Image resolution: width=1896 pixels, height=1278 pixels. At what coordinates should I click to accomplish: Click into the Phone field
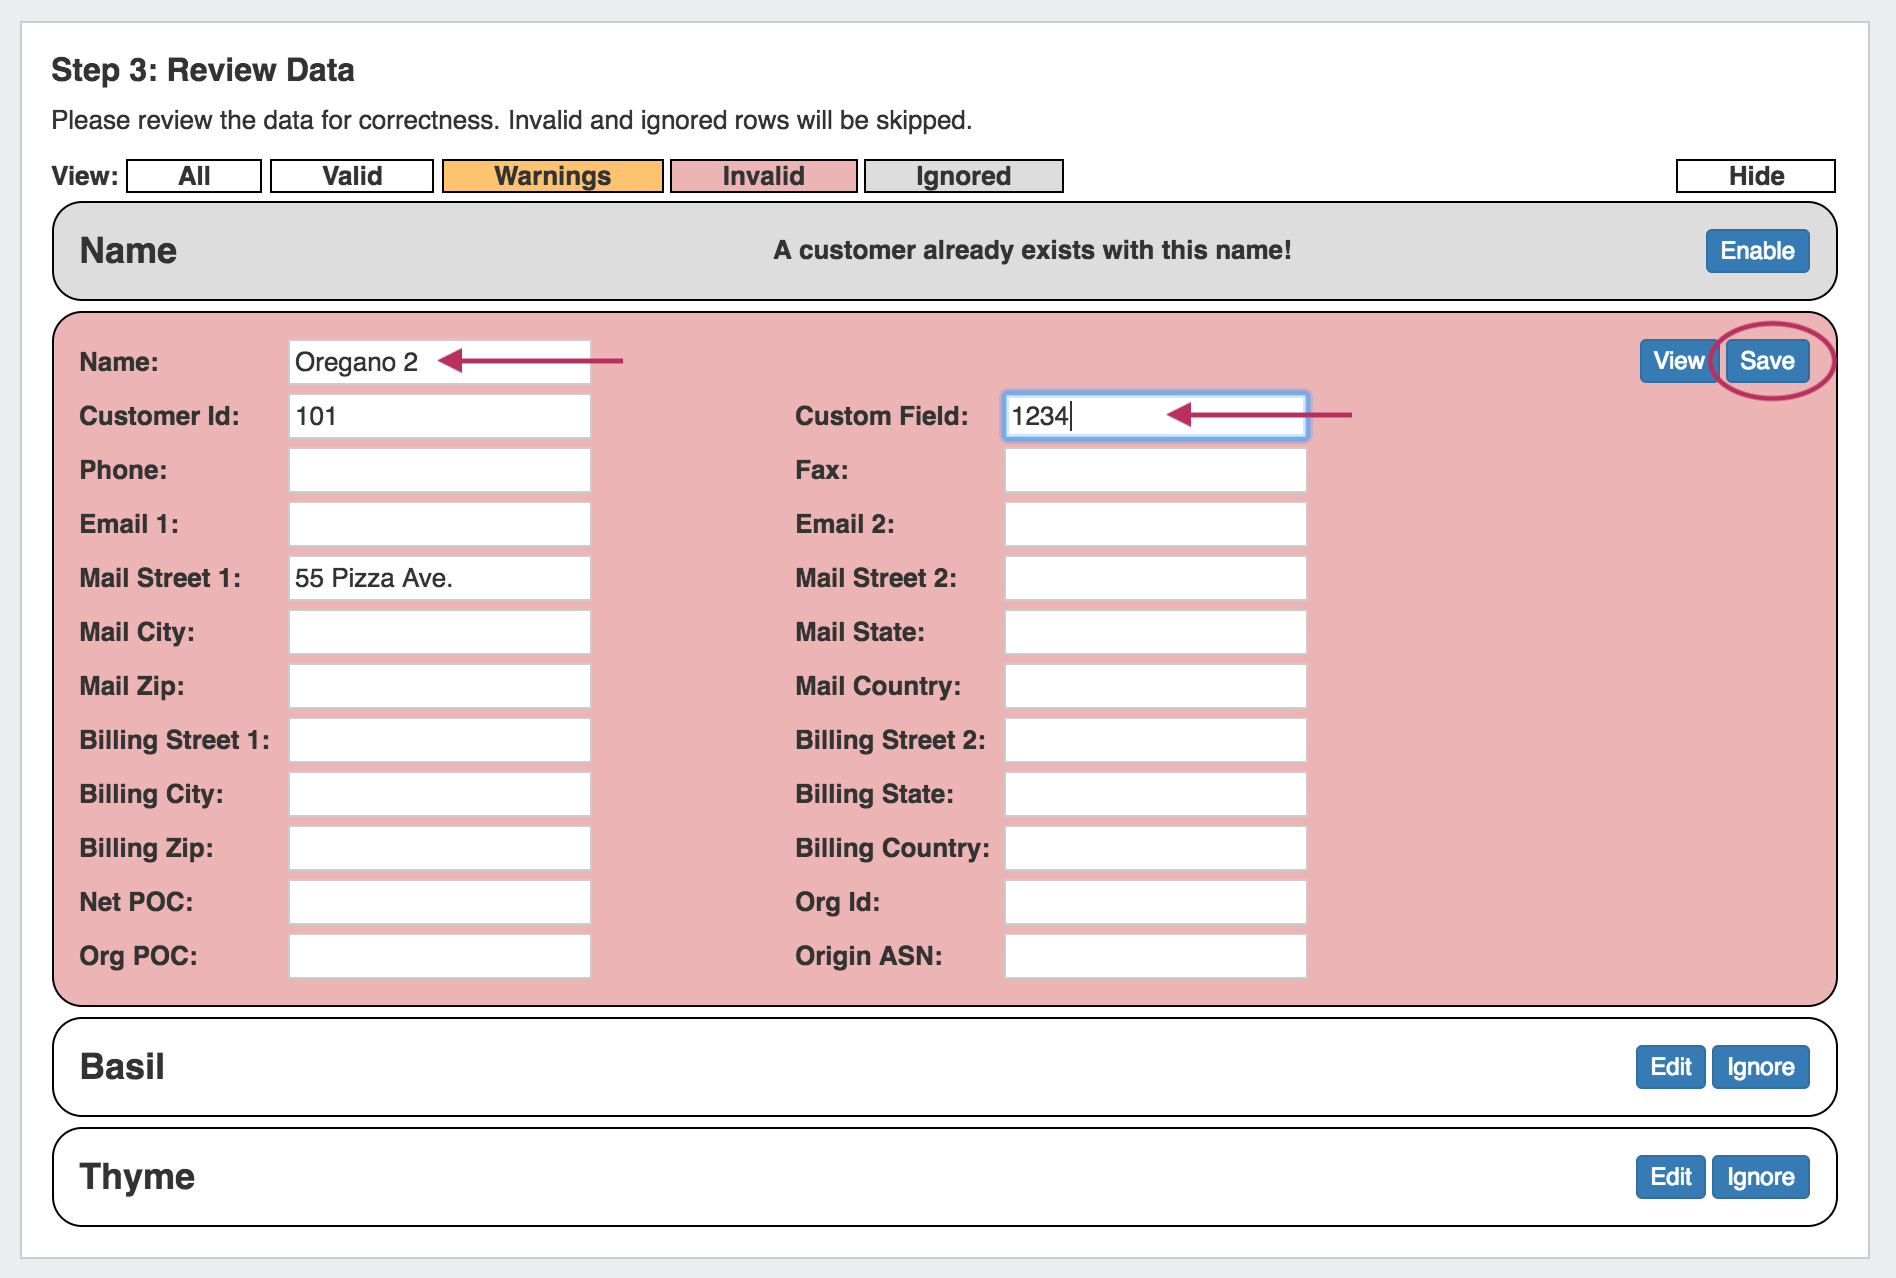point(440,470)
